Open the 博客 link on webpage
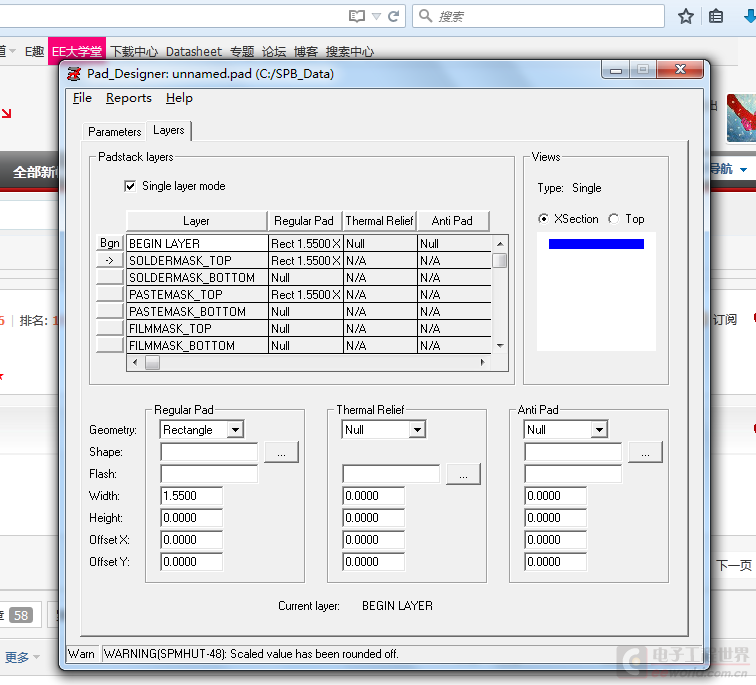 coord(306,52)
